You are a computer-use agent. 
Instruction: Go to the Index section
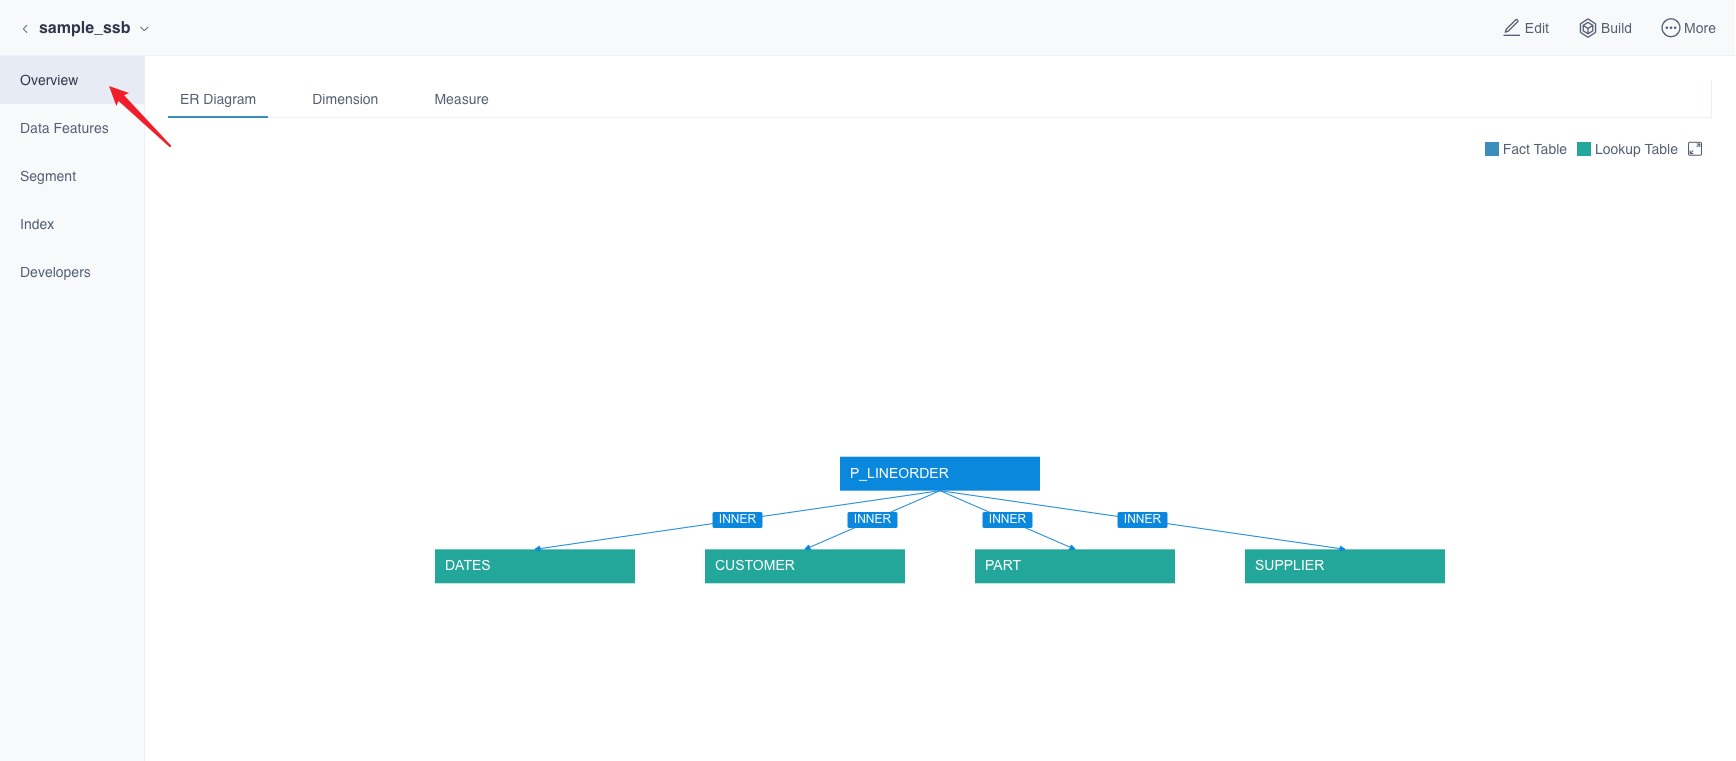tap(37, 224)
